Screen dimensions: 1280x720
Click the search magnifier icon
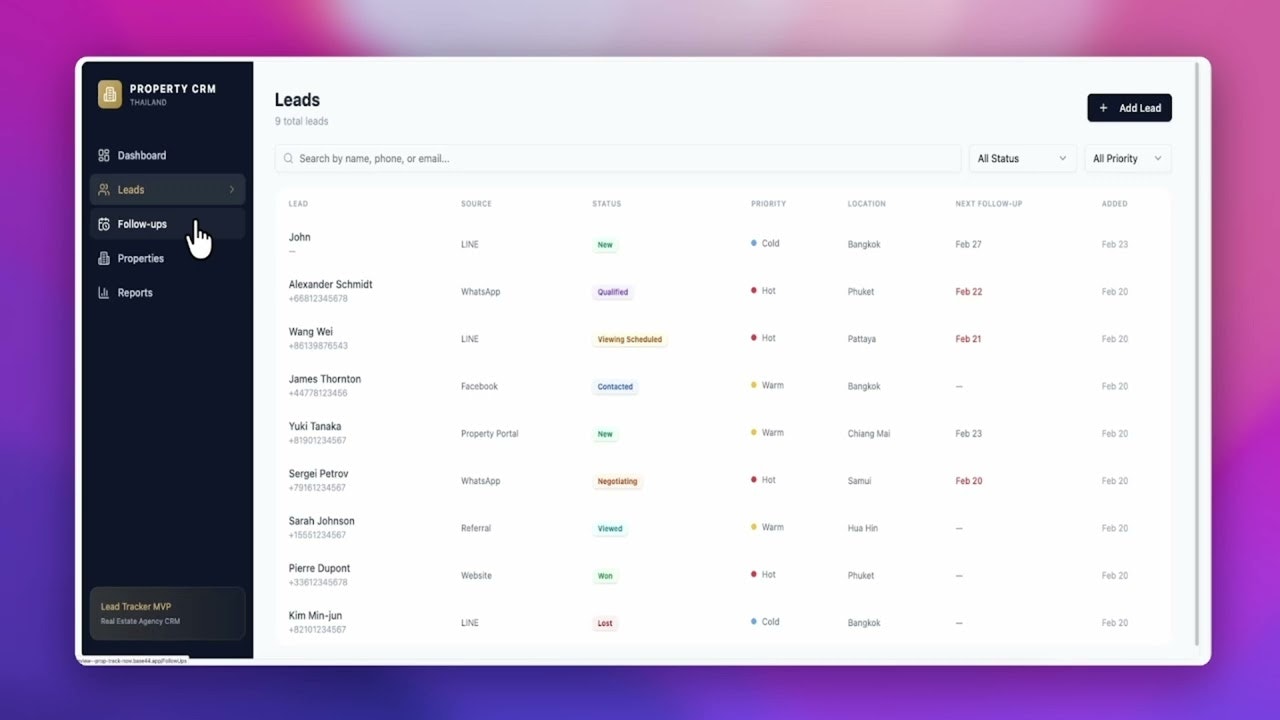click(289, 158)
